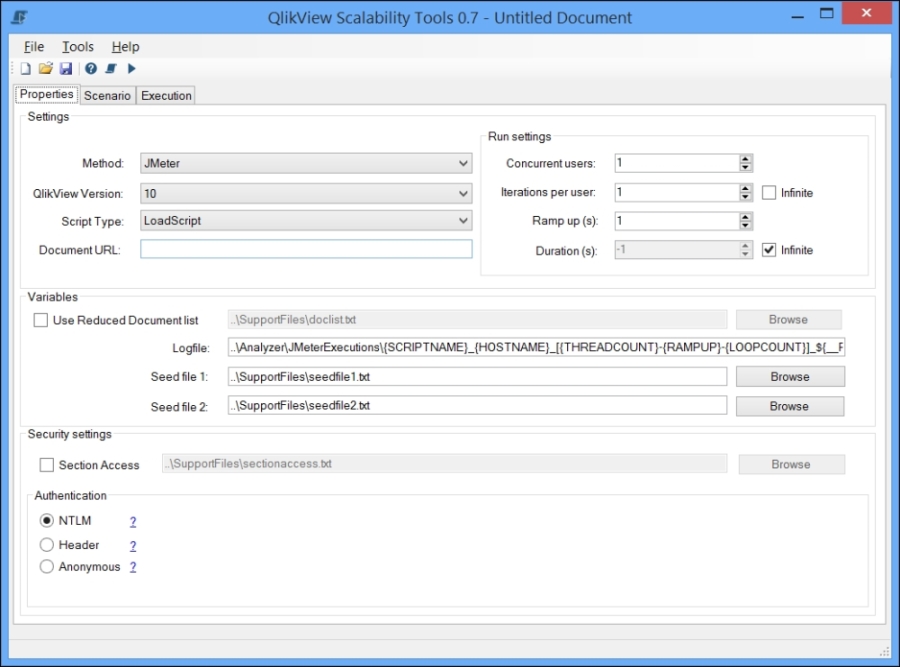Viewport: 900px width, 667px height.
Task: Click Browse button for Seed file 1
Action: [x=790, y=377]
